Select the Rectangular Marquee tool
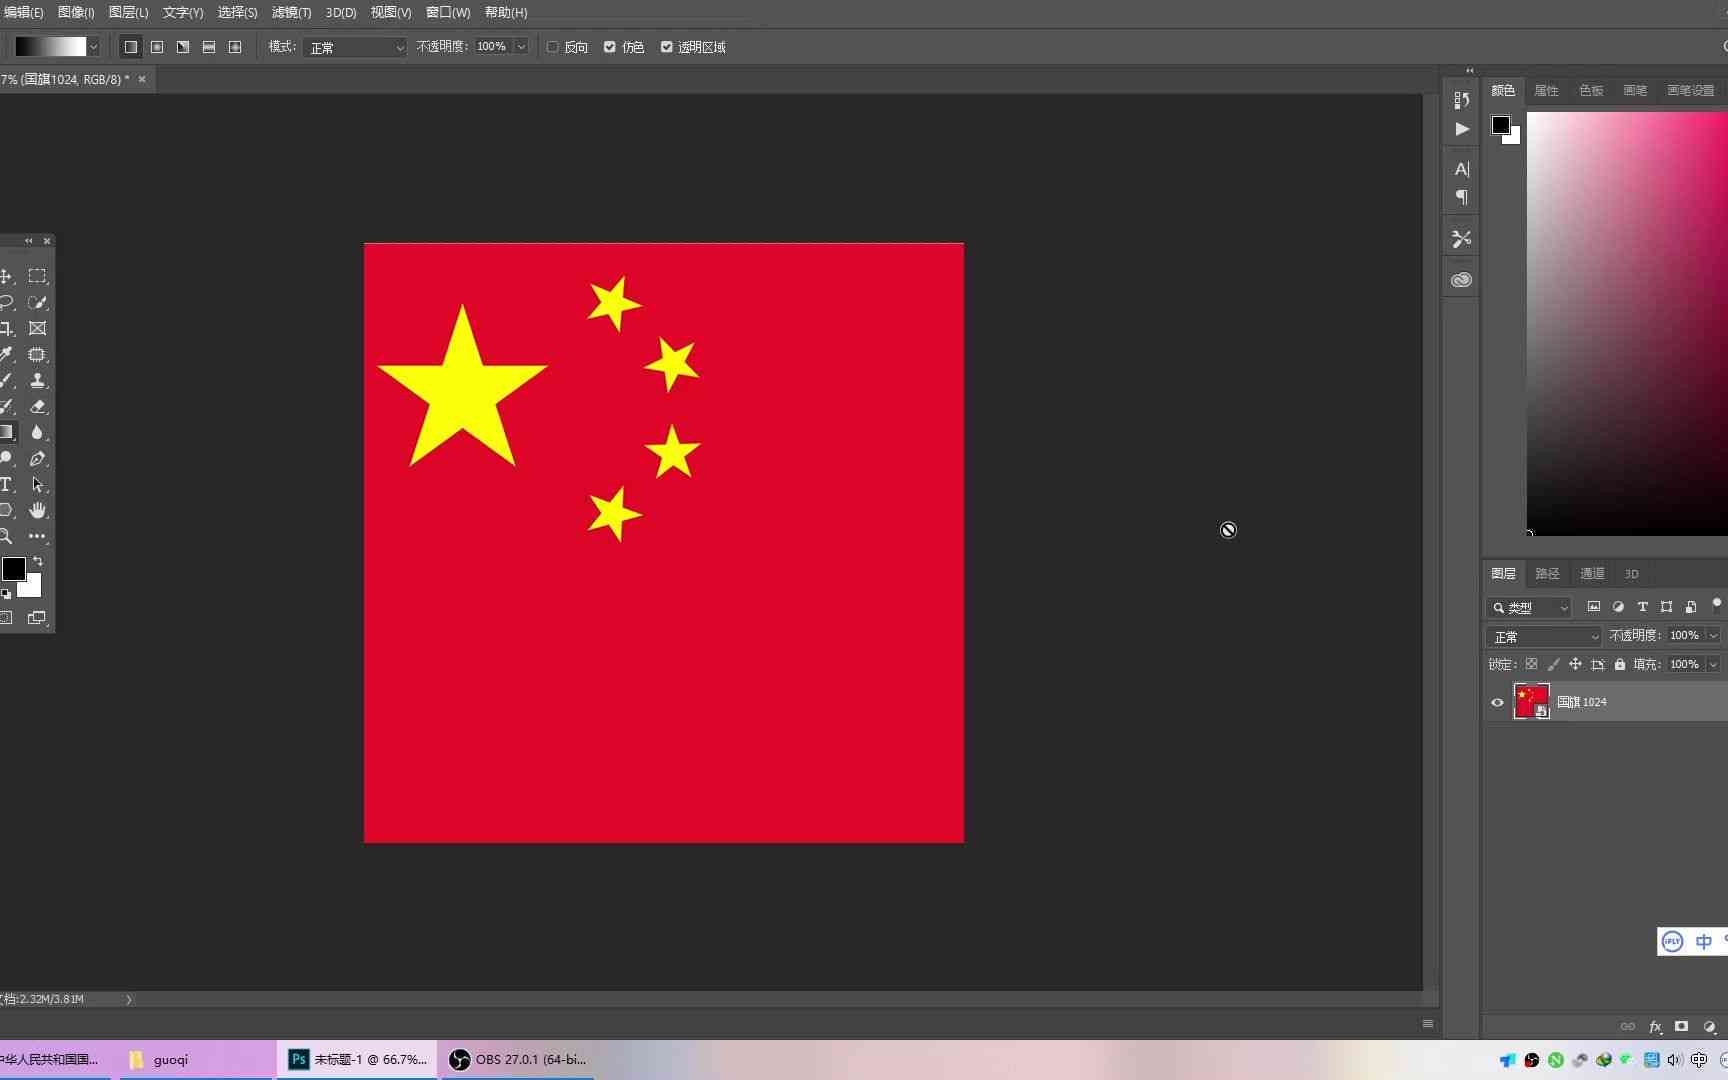 pos(38,276)
